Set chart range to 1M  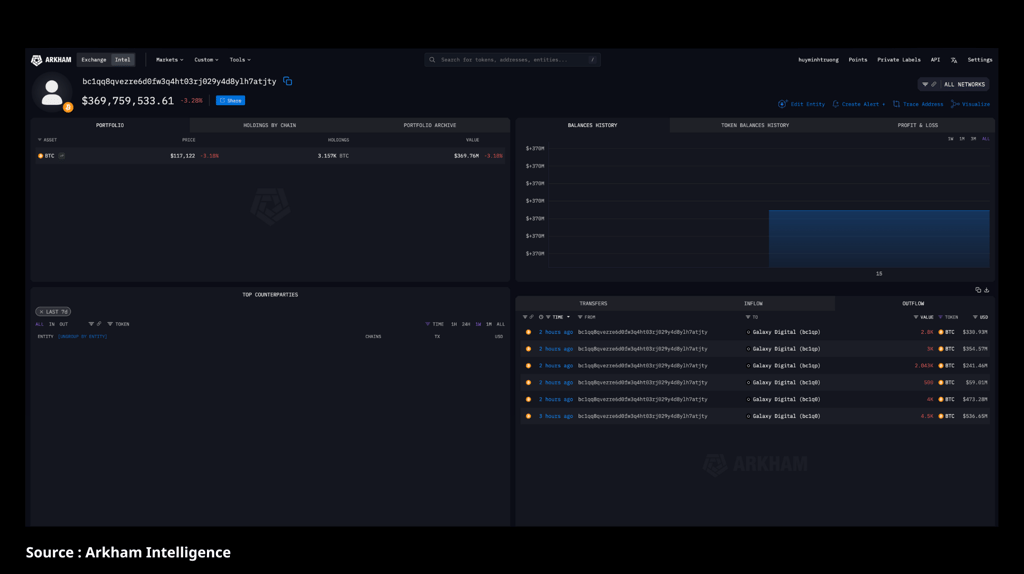tap(961, 139)
